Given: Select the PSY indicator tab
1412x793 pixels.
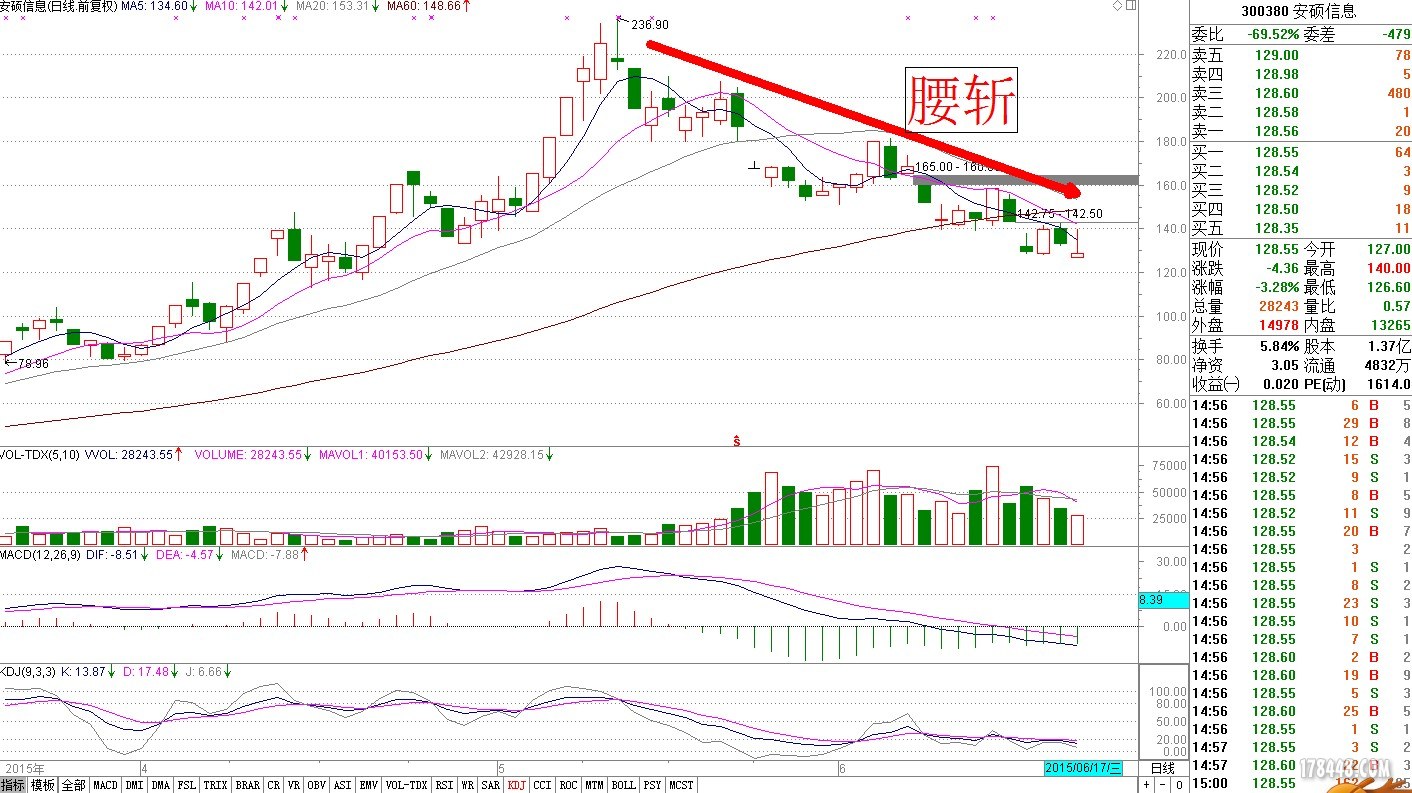Looking at the screenshot, I should point(652,785).
